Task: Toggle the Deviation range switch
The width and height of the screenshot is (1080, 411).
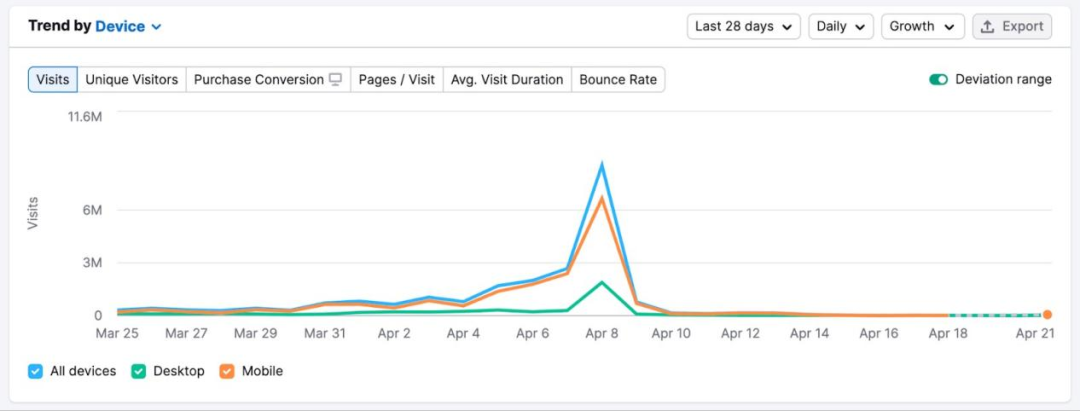Action: point(938,80)
